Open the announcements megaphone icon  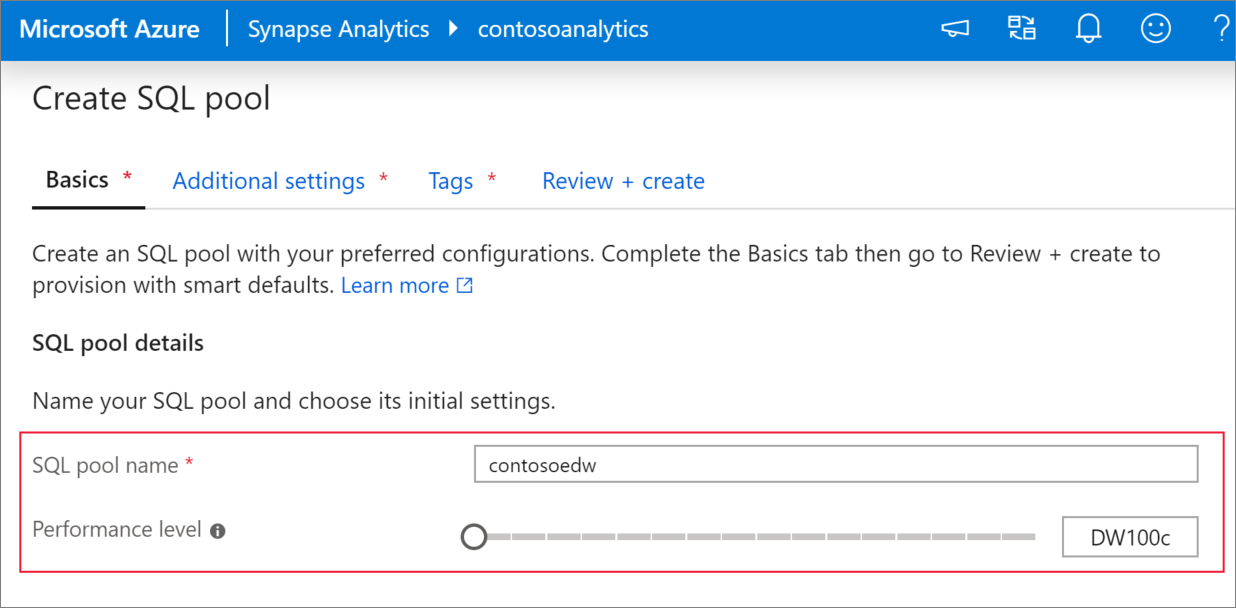pyautogui.click(x=954, y=28)
